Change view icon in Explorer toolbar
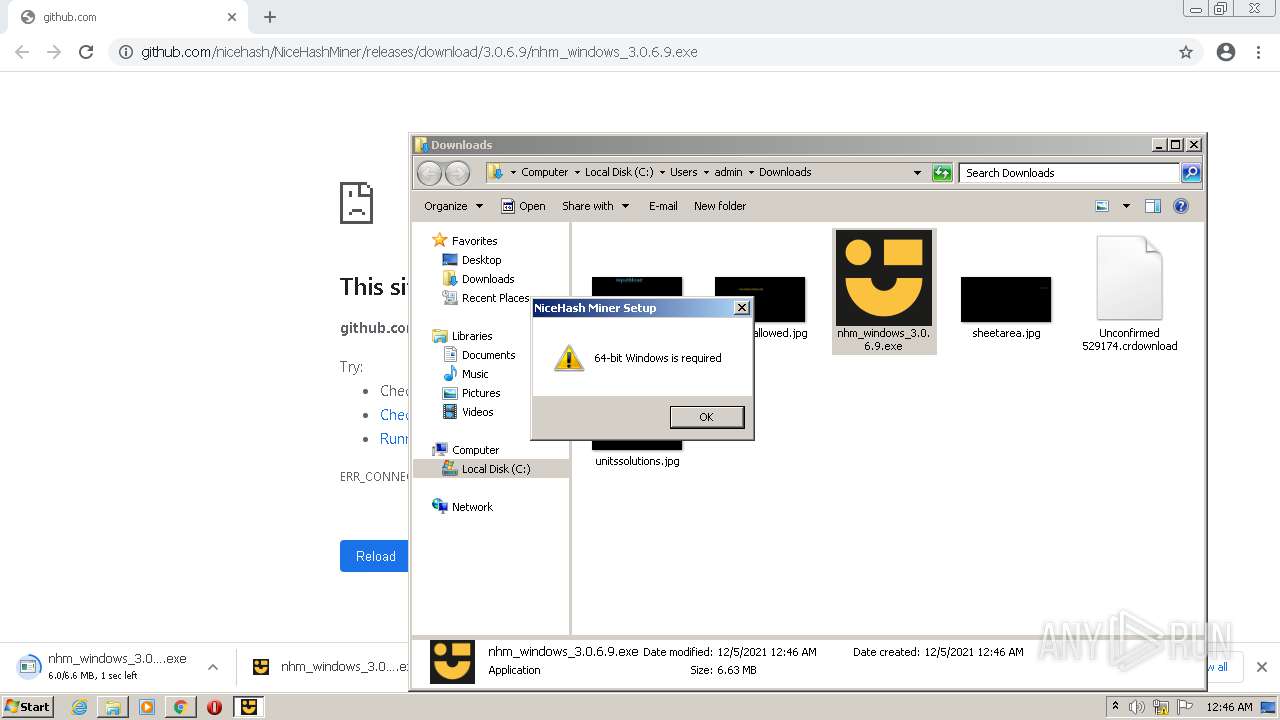1280x720 pixels. [x=1102, y=206]
